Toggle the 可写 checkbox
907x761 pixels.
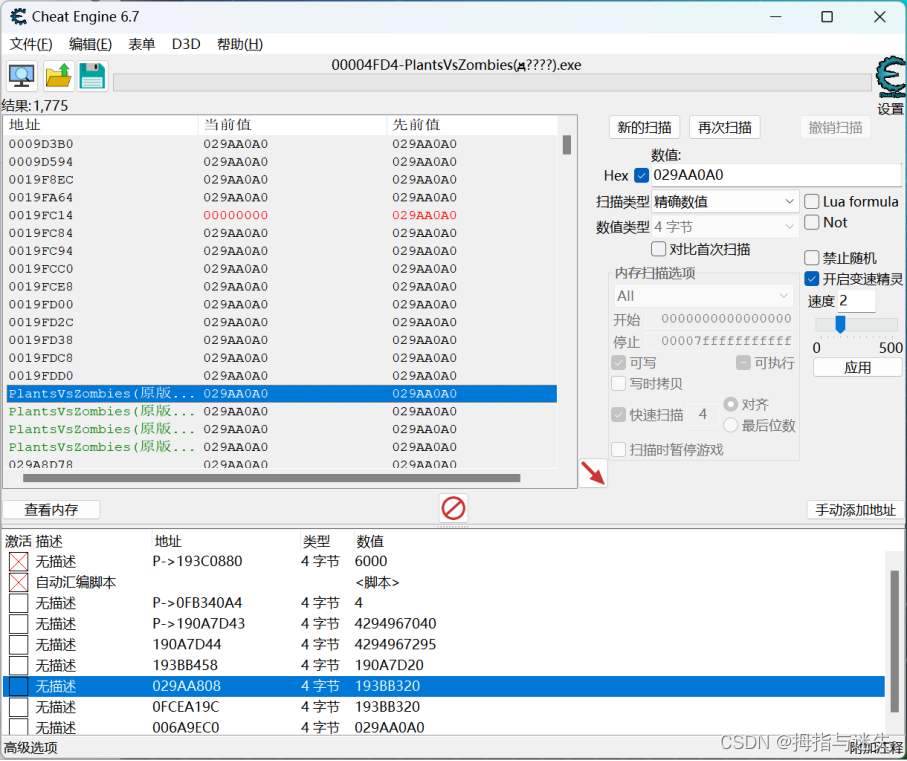pyautogui.click(x=618, y=363)
